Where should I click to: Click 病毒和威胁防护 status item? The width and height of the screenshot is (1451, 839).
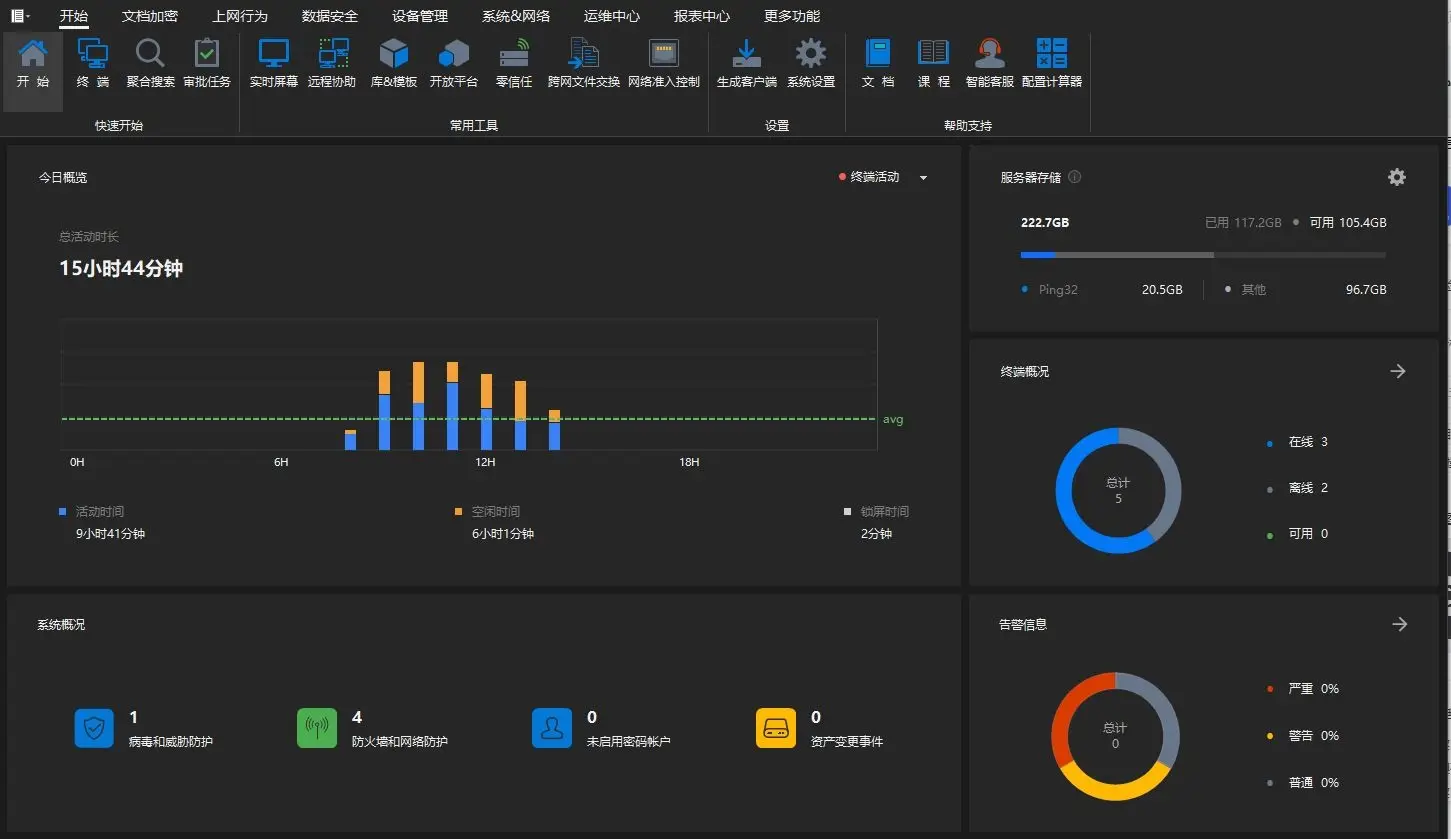pyautogui.click(x=144, y=729)
